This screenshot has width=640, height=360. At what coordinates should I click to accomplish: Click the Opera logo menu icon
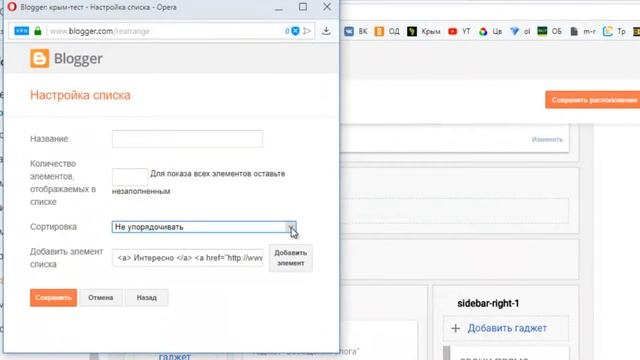(x=12, y=7)
